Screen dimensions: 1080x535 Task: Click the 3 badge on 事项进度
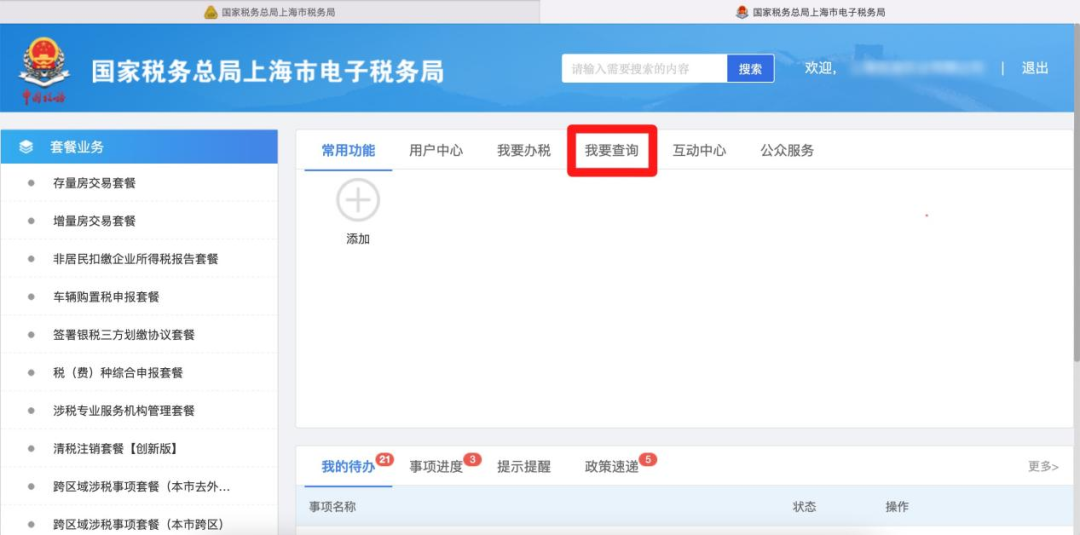(472, 460)
